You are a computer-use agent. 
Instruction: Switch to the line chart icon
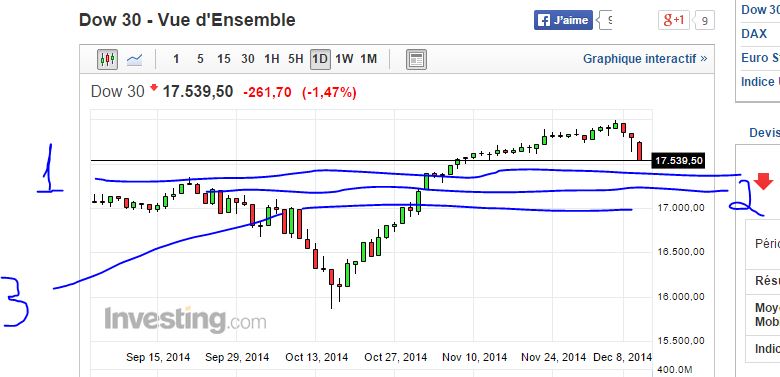pyautogui.click(x=134, y=60)
